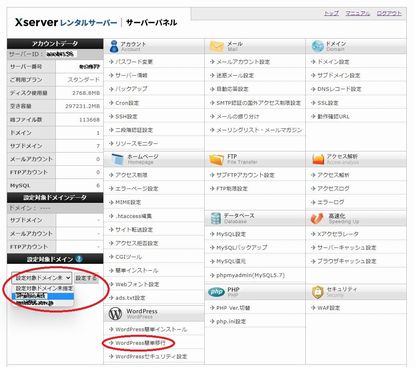Go to SSH設定

click(126, 117)
